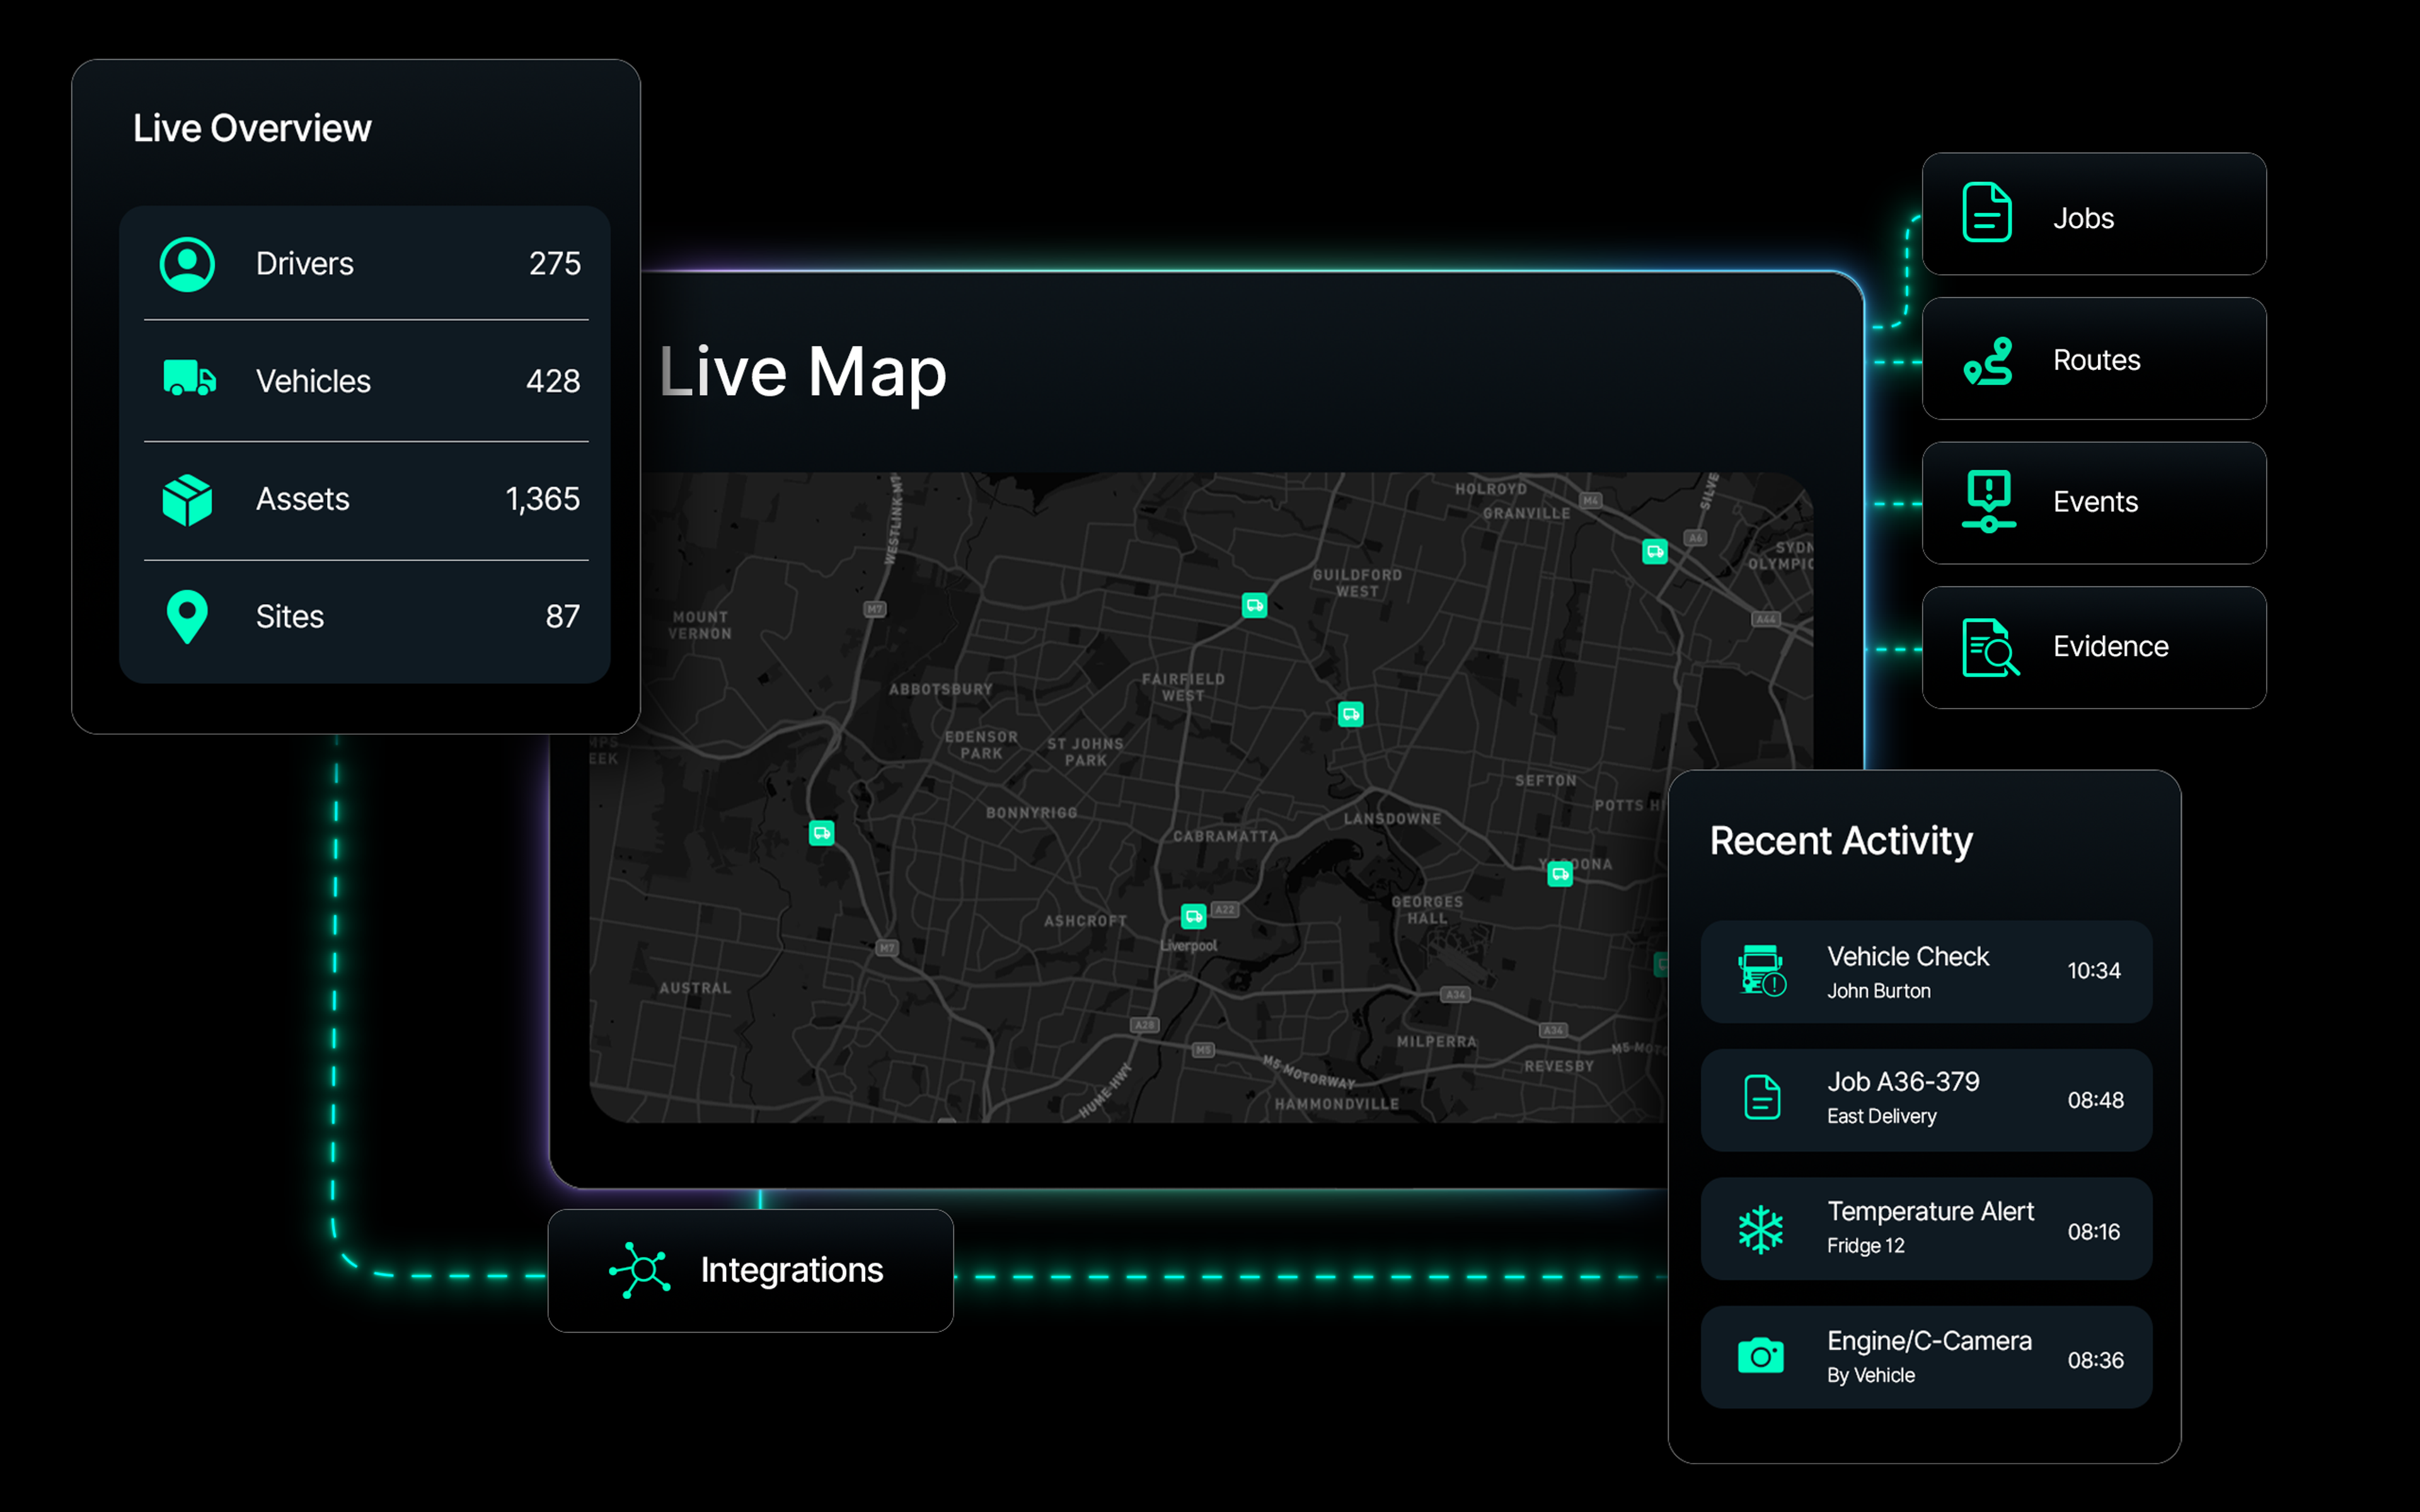Open the Temperature Alert Fridge 12 activity
The width and height of the screenshot is (2420, 1512).
coord(1927,1229)
